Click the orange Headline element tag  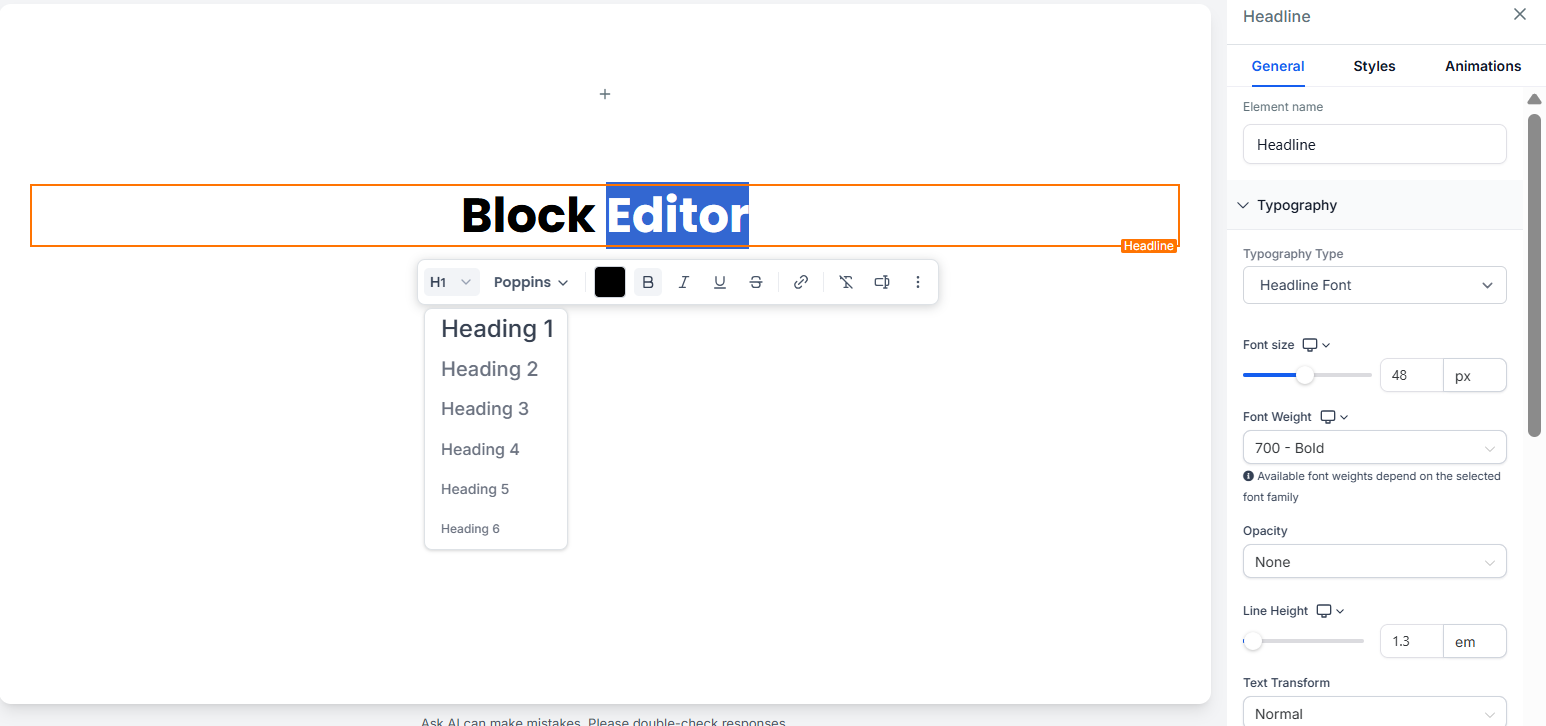(1148, 246)
